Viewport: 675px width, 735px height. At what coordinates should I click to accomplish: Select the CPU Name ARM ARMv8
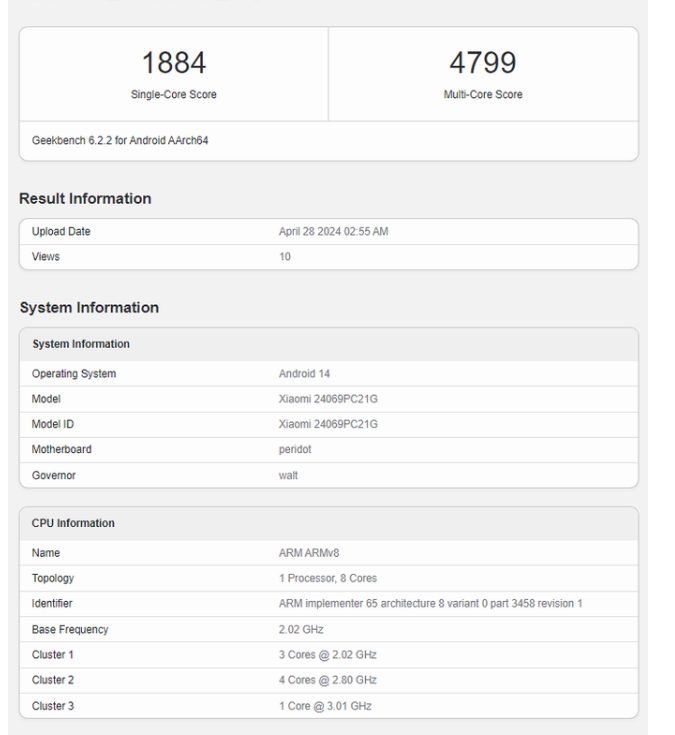308,553
